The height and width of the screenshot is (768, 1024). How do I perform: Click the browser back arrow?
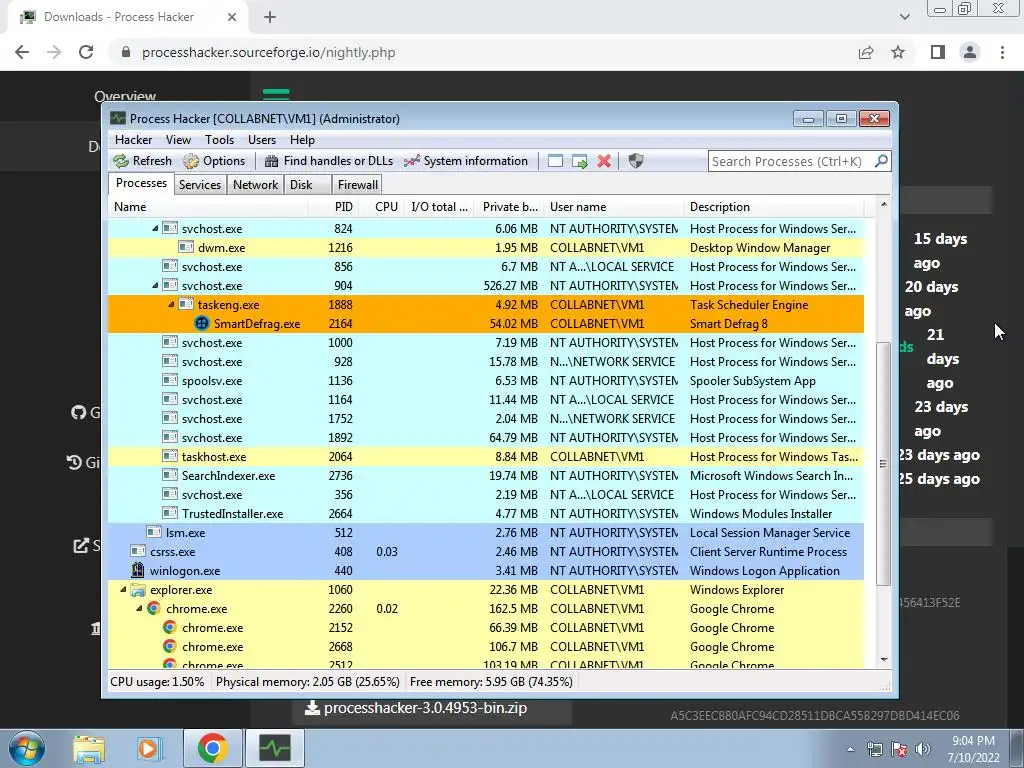tap(22, 52)
